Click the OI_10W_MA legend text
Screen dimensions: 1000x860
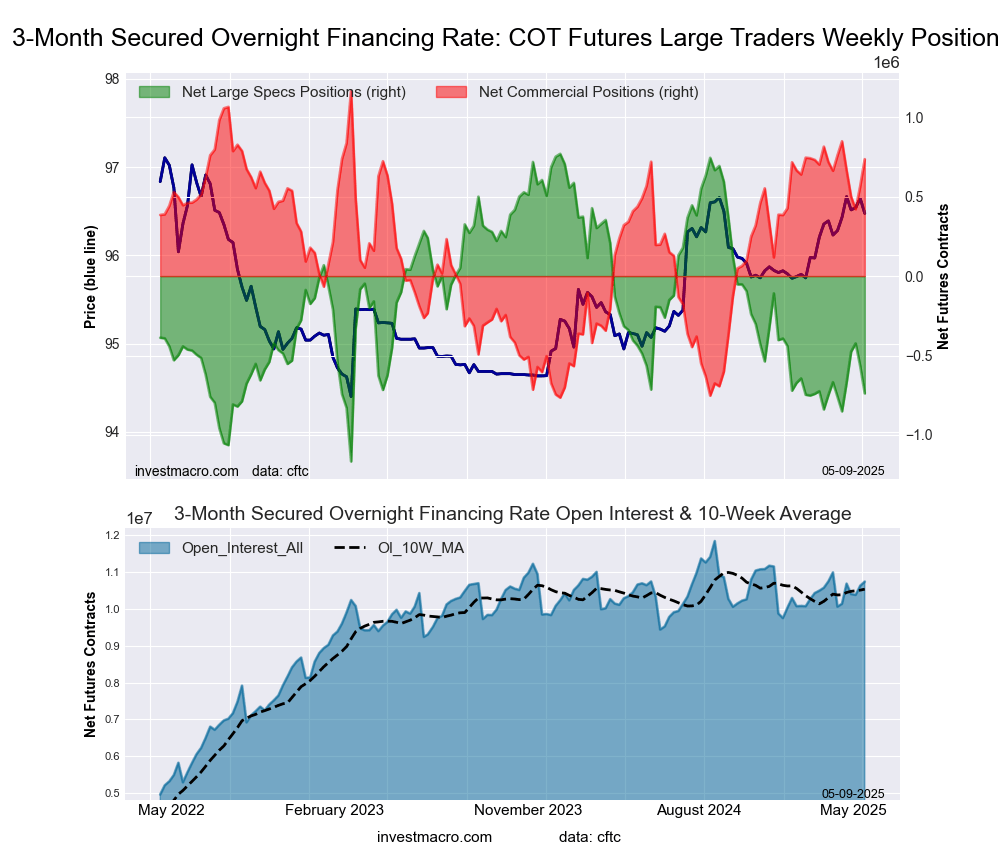point(420,547)
